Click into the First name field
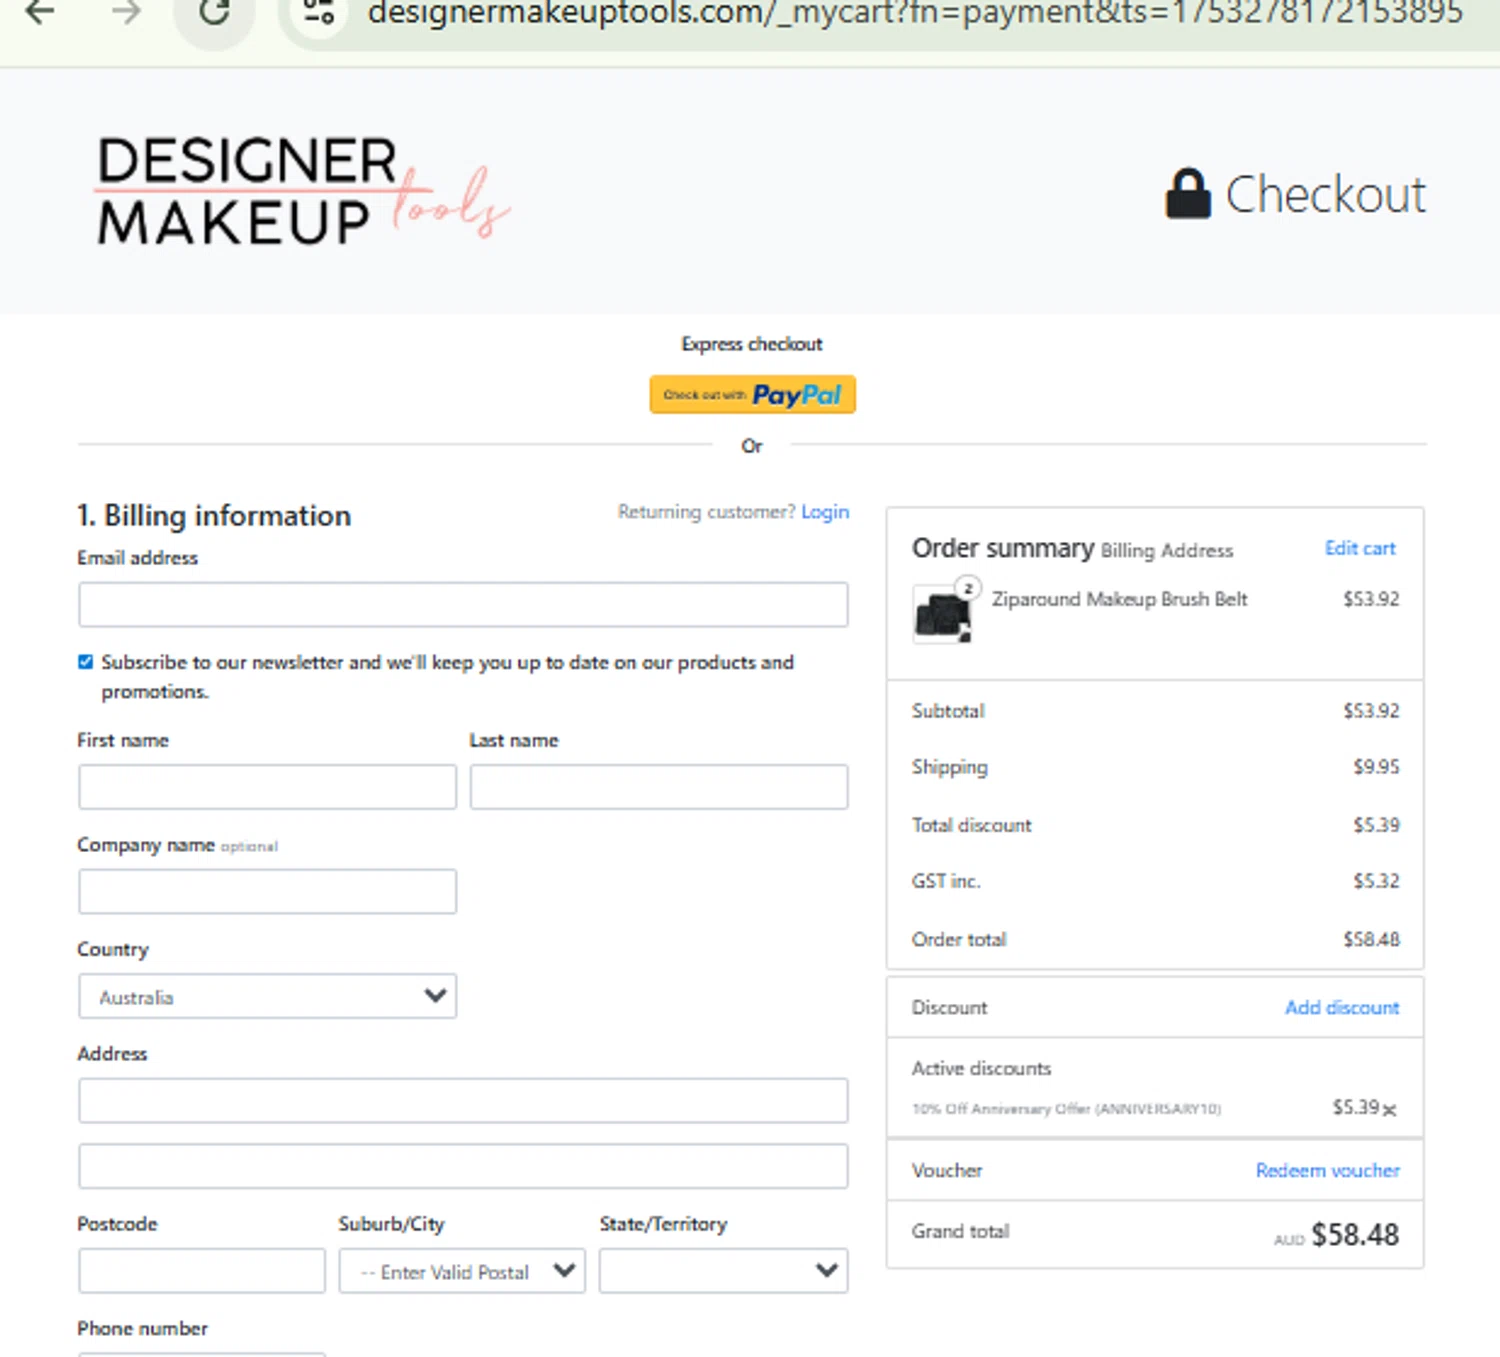Screen dimensions: 1500x1357 click(267, 787)
